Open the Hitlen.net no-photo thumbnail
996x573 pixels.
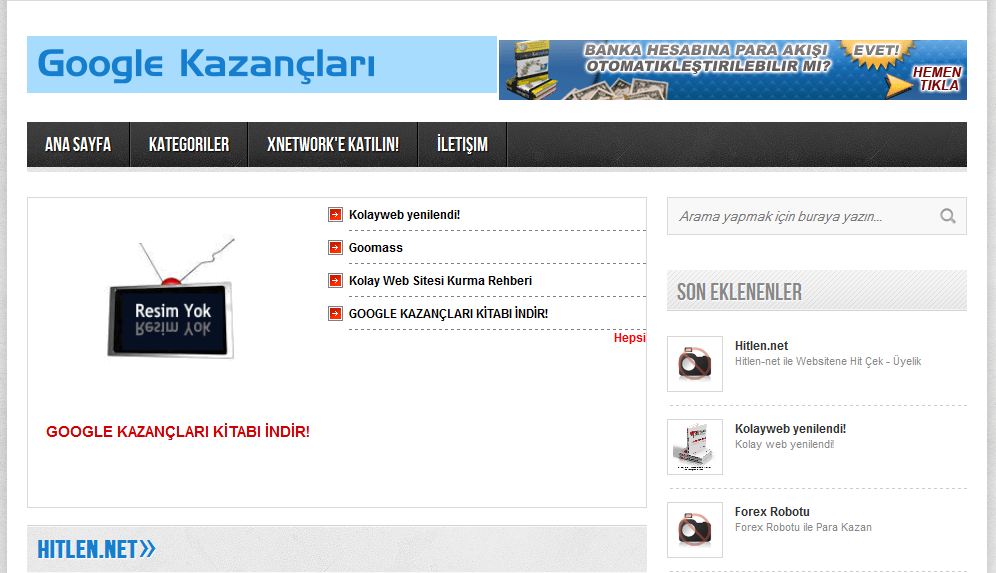(x=695, y=364)
